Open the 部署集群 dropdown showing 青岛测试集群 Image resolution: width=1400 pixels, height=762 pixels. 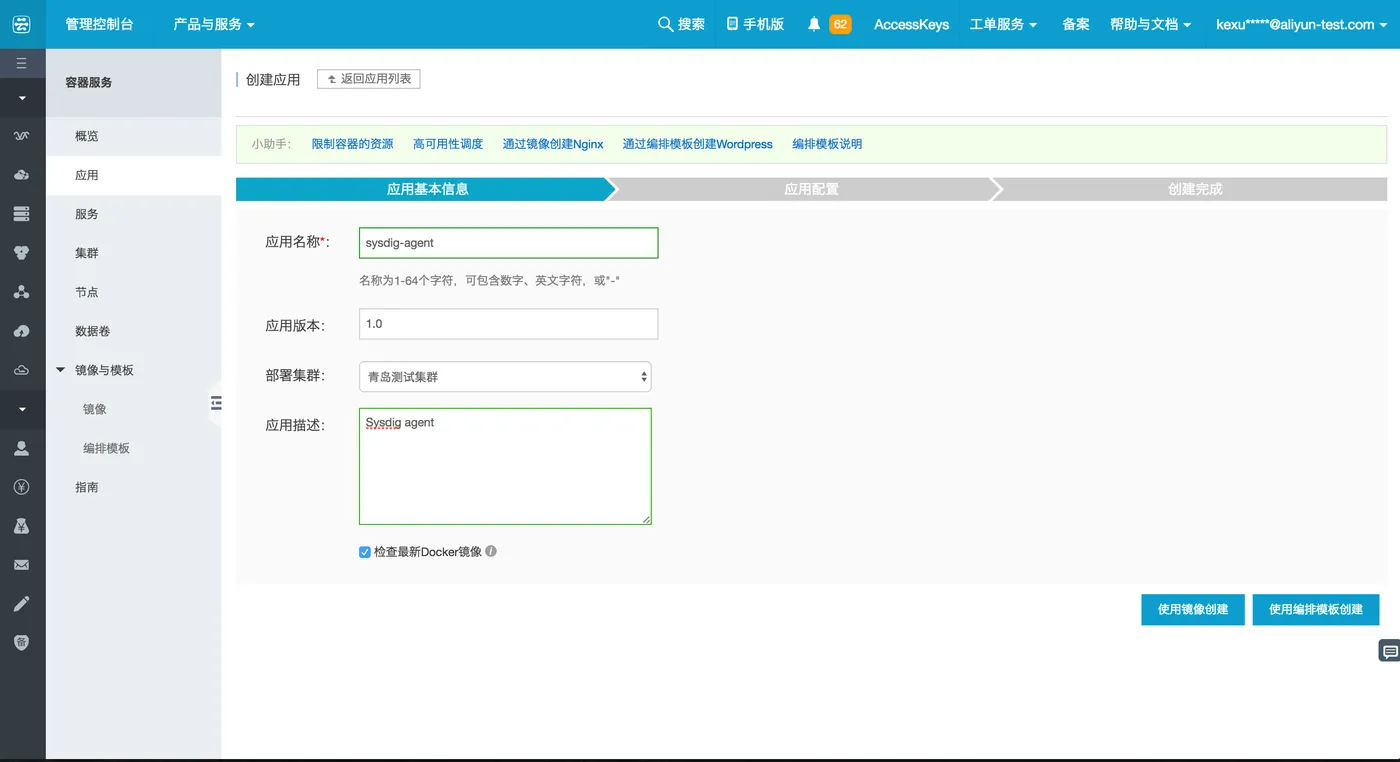coord(505,377)
